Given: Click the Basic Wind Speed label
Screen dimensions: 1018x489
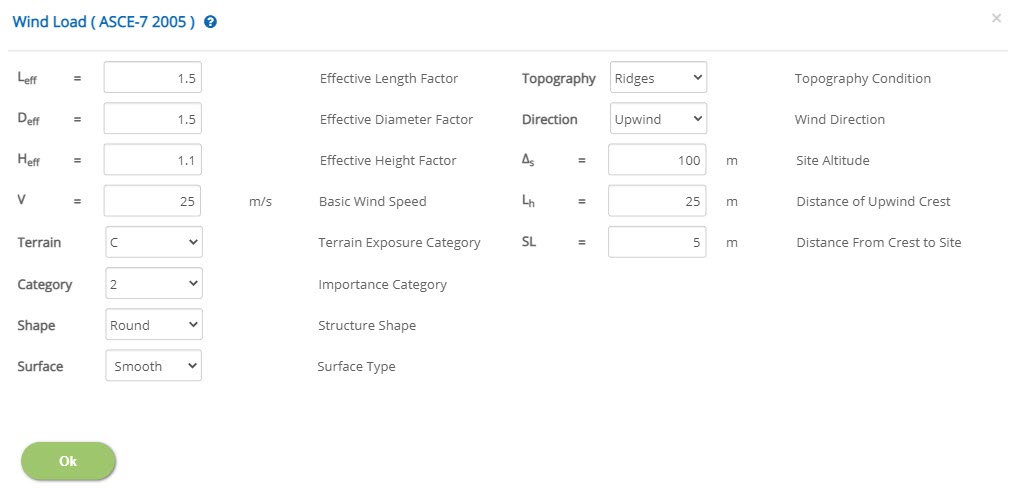Looking at the screenshot, I should pyautogui.click(x=372, y=201).
